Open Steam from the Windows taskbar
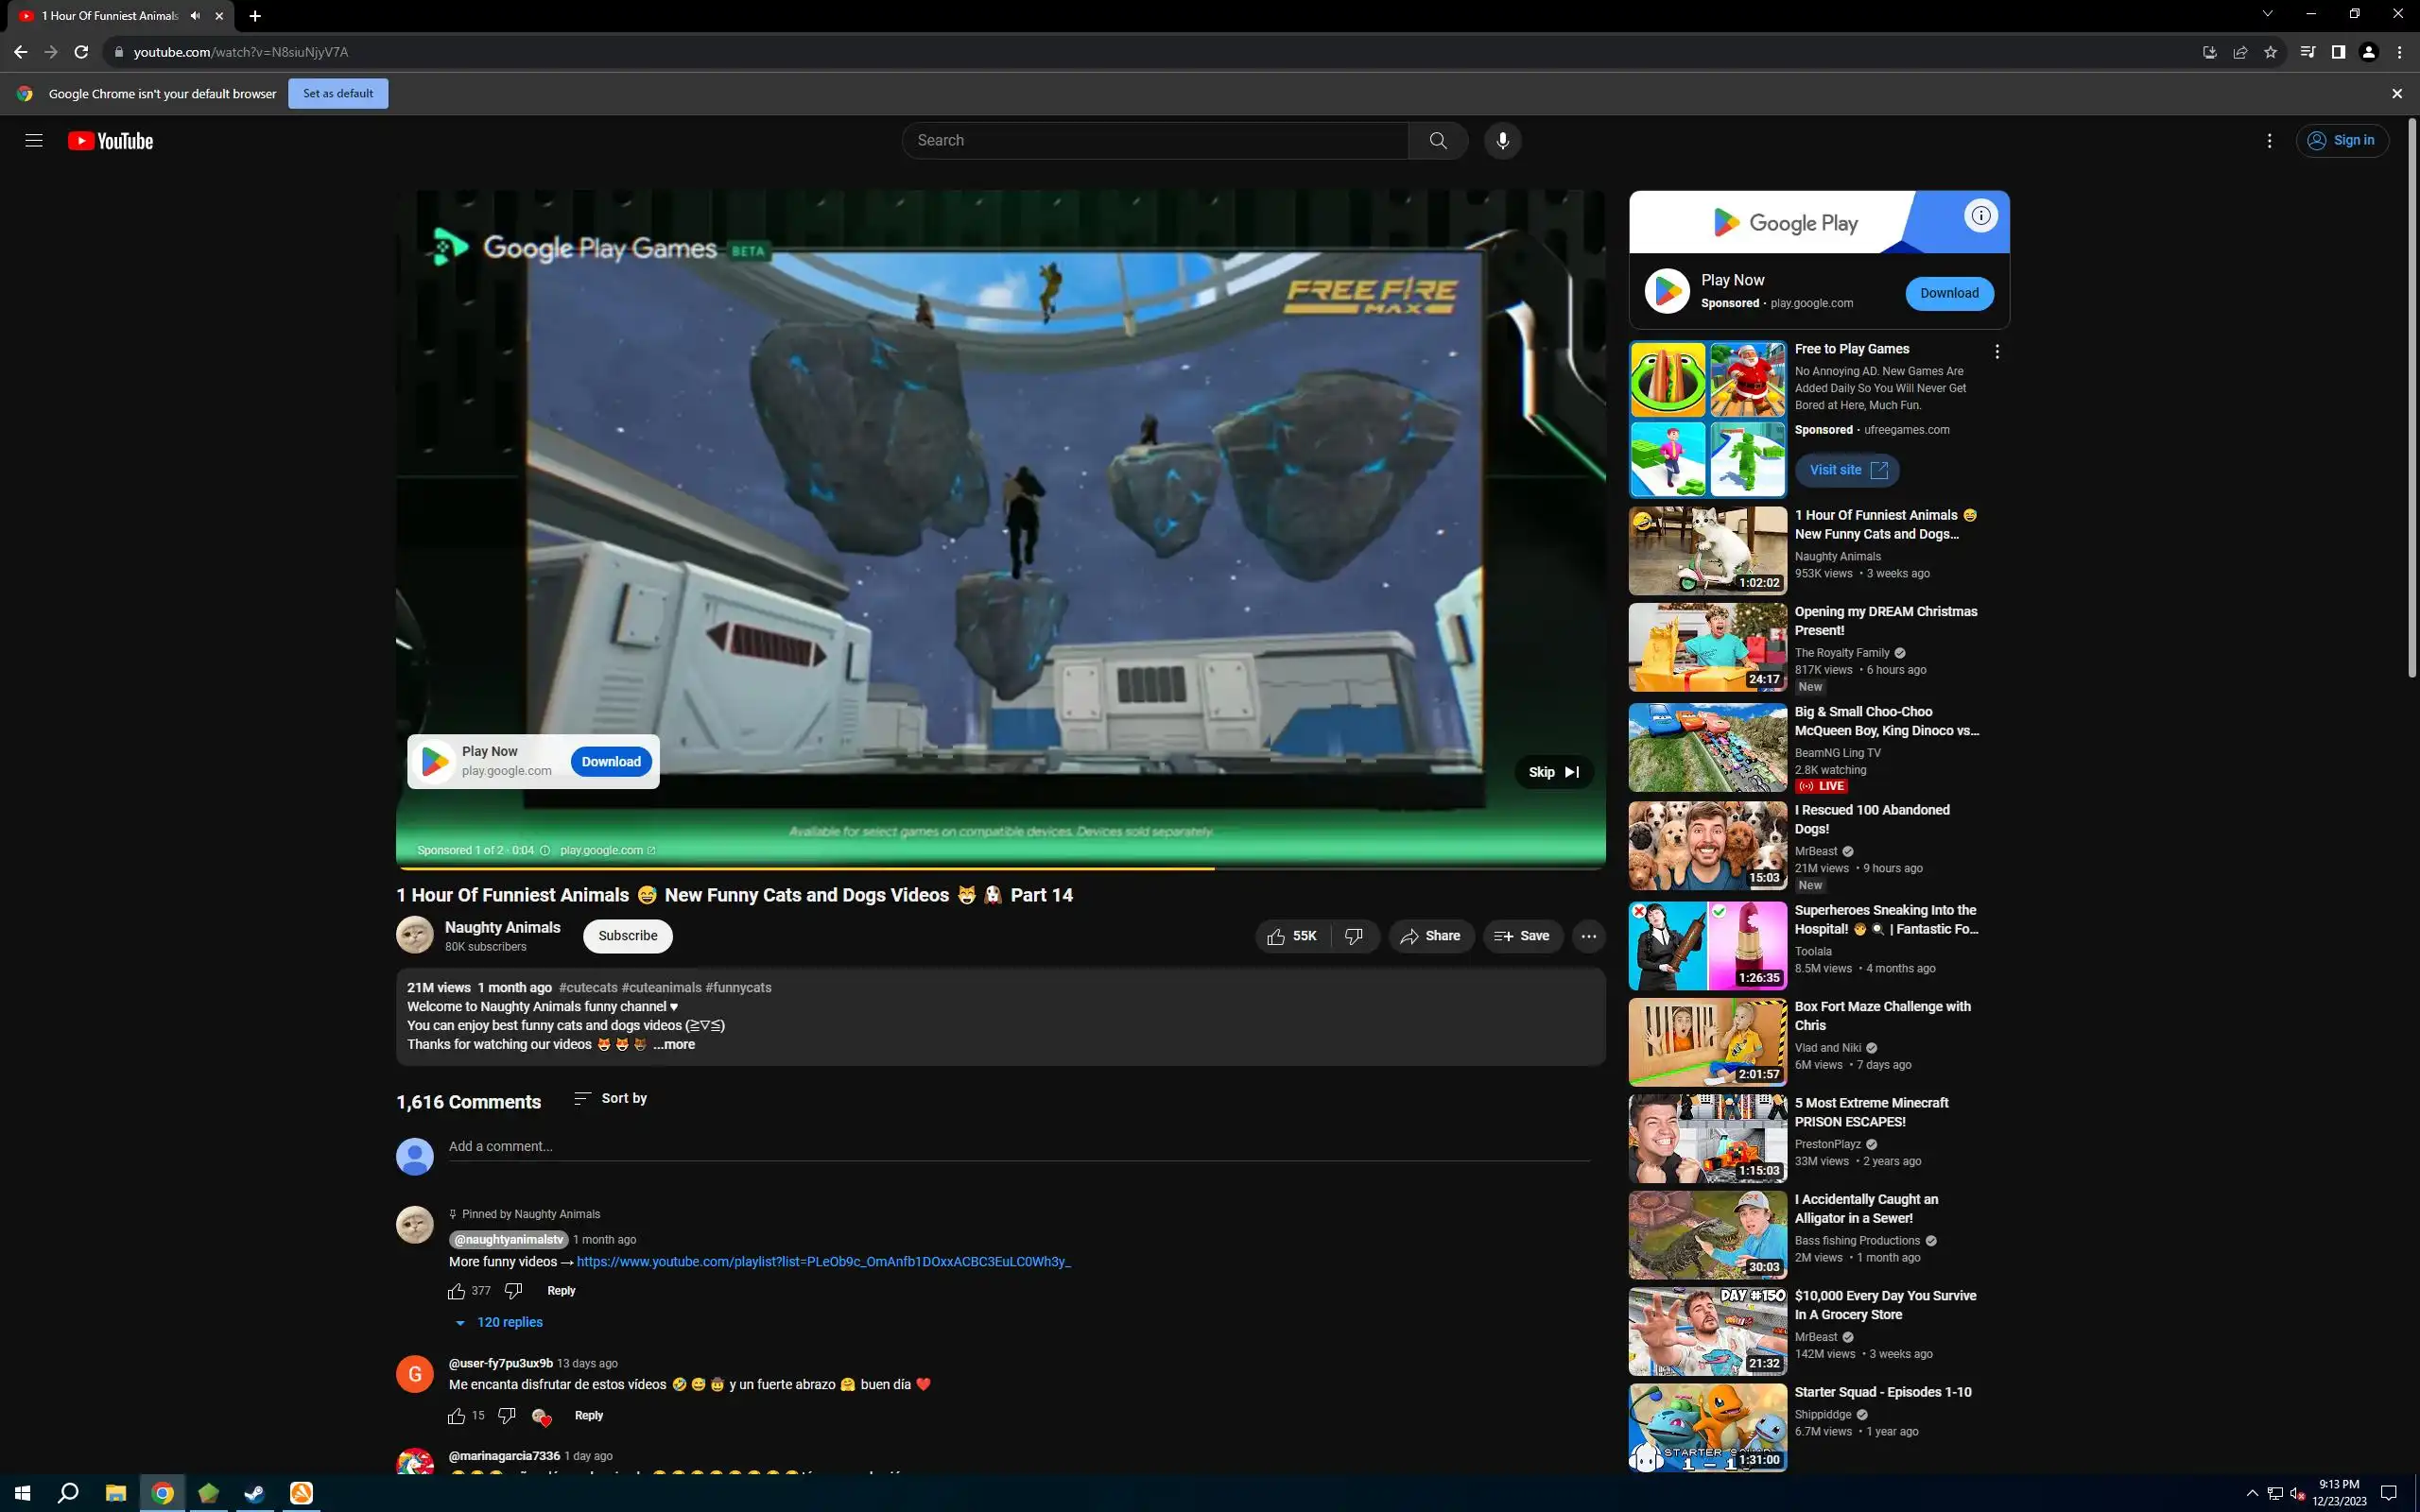This screenshot has height=1512, width=2420. (254, 1493)
